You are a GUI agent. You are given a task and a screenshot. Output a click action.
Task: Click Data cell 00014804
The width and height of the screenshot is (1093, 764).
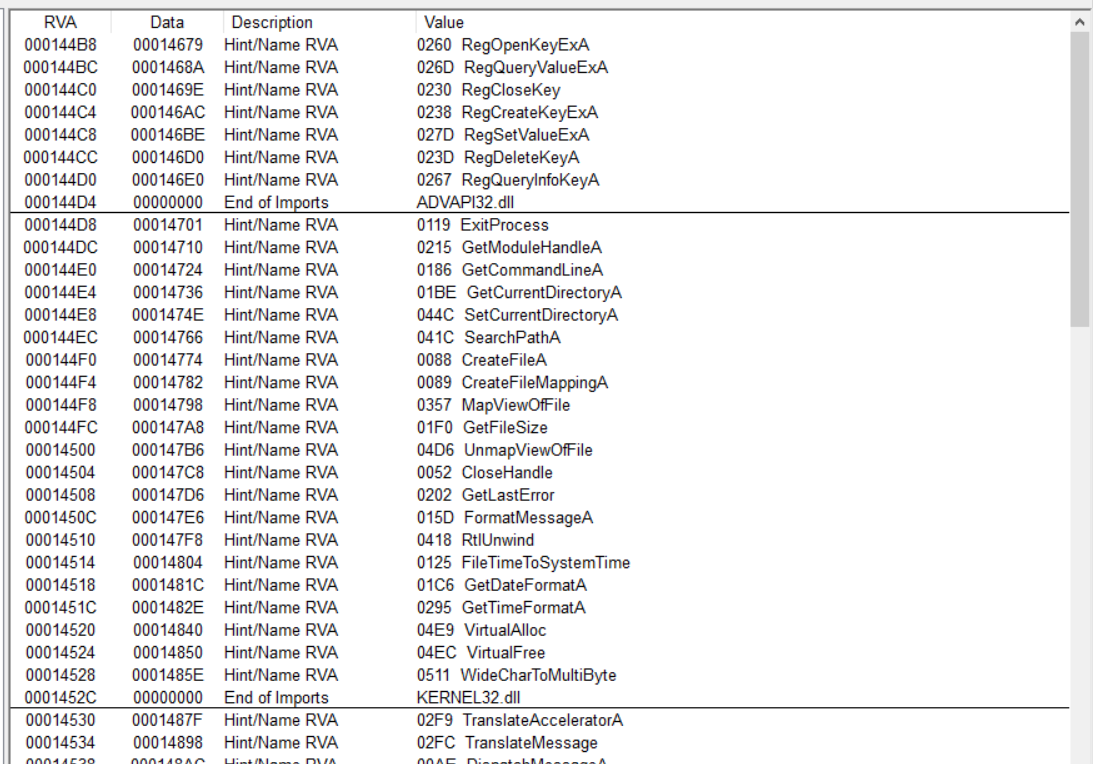168,563
